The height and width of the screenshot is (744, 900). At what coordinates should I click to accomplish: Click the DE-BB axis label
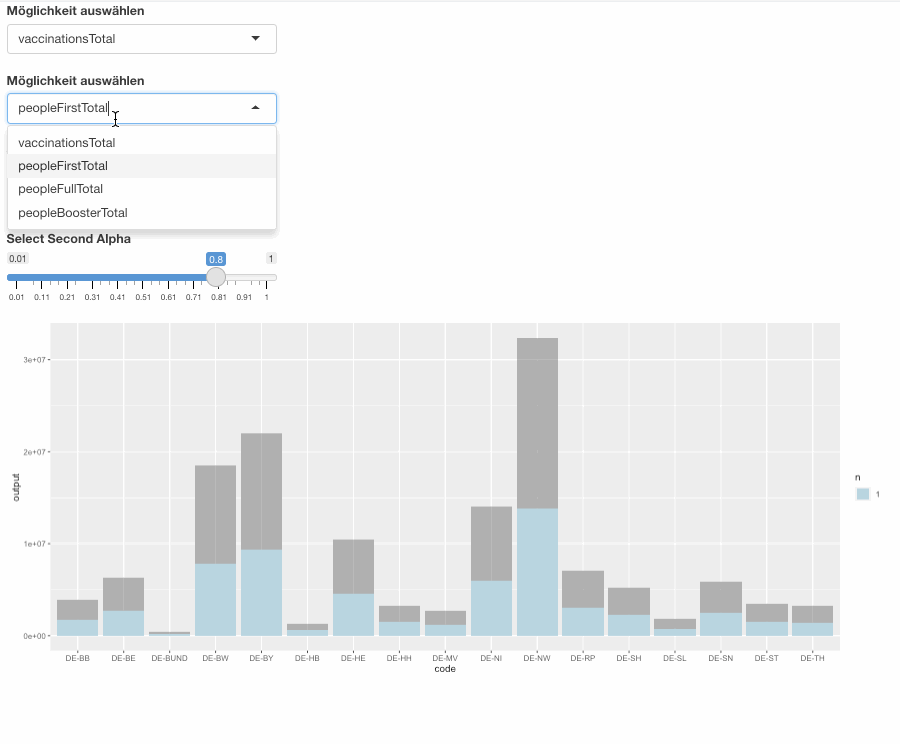click(77, 658)
